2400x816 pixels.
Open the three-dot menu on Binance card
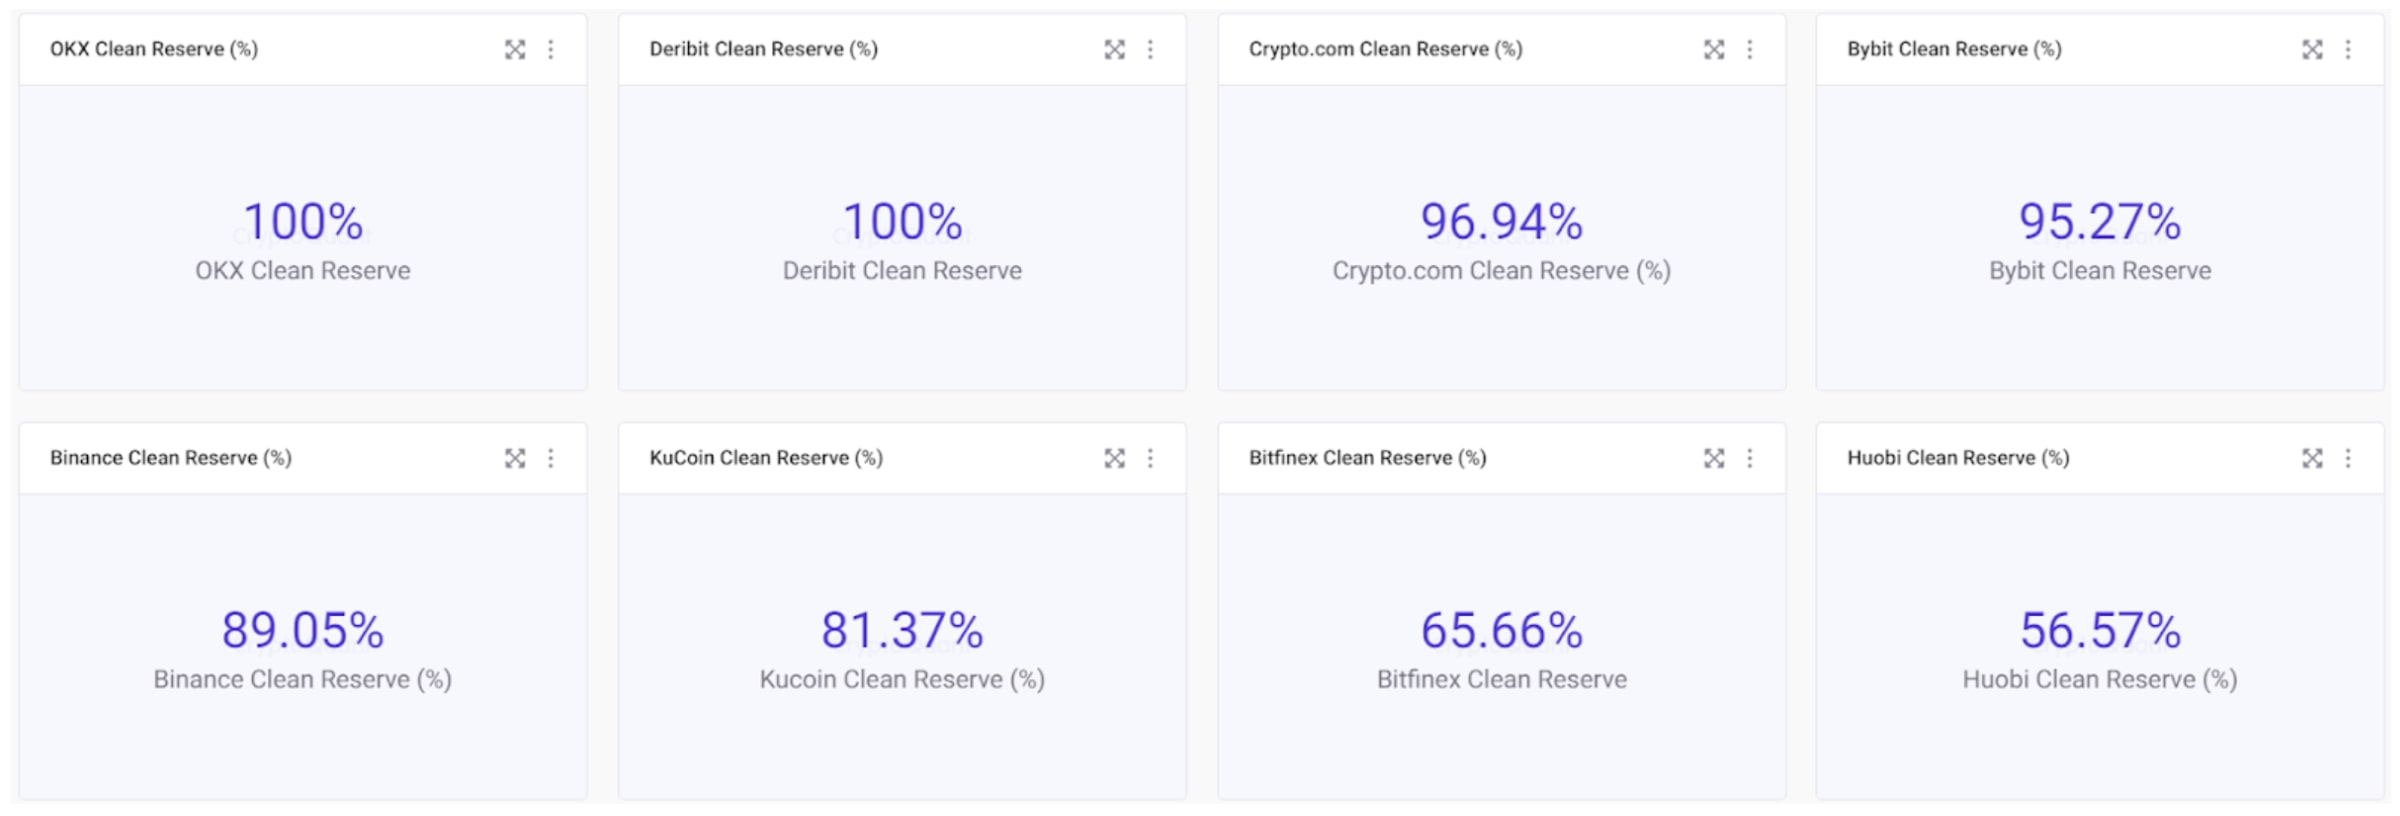(x=550, y=458)
